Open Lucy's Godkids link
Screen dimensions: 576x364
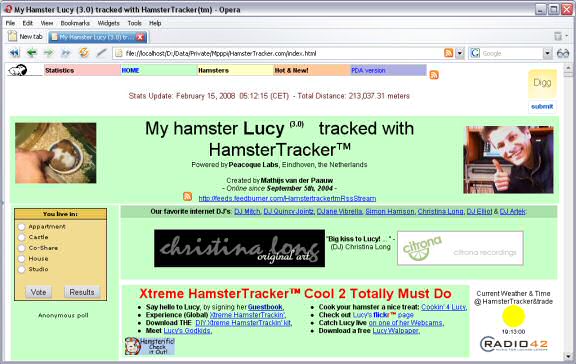[187, 331]
